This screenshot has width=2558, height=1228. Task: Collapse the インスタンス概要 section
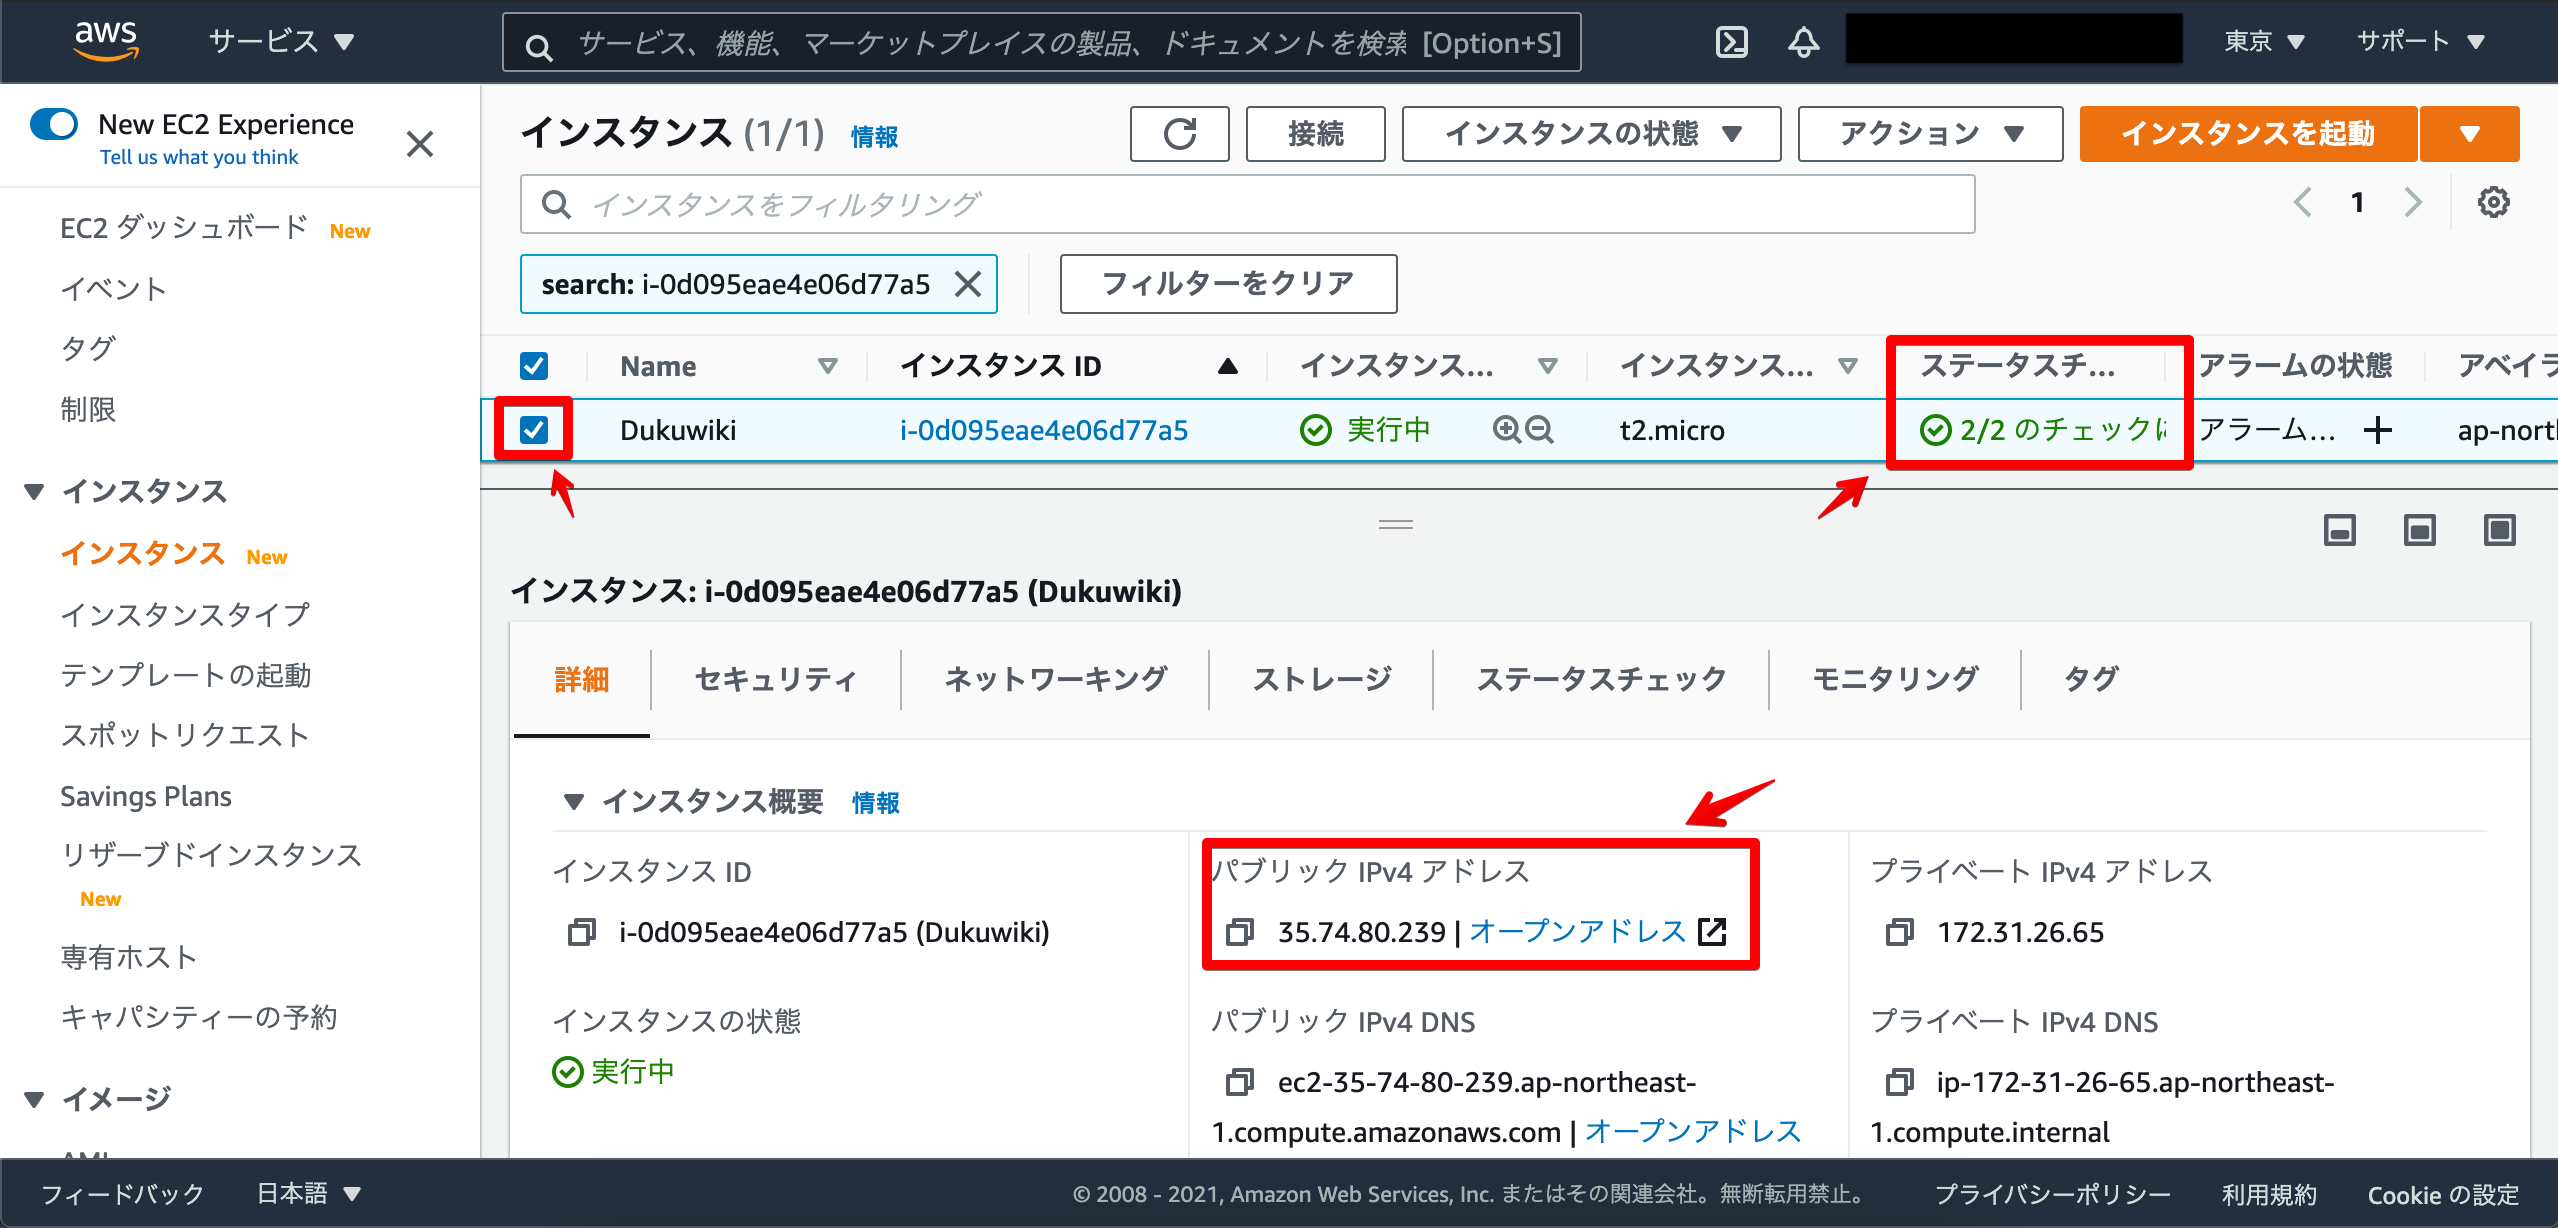[574, 802]
